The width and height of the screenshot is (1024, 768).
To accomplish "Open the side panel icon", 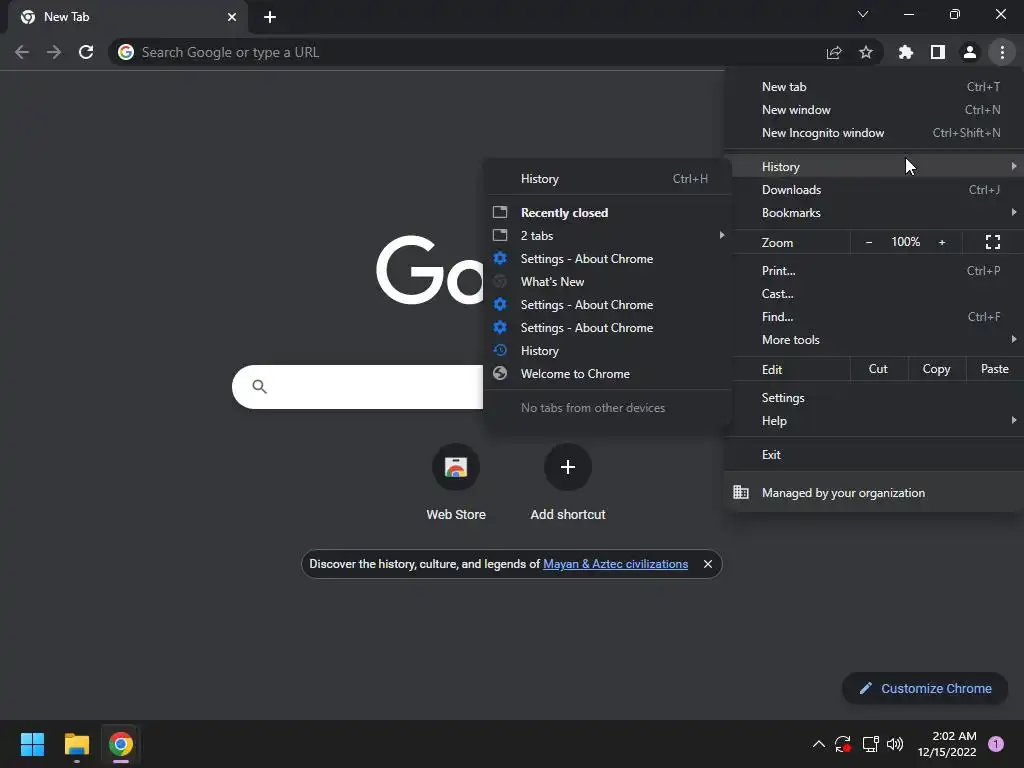I will [938, 52].
